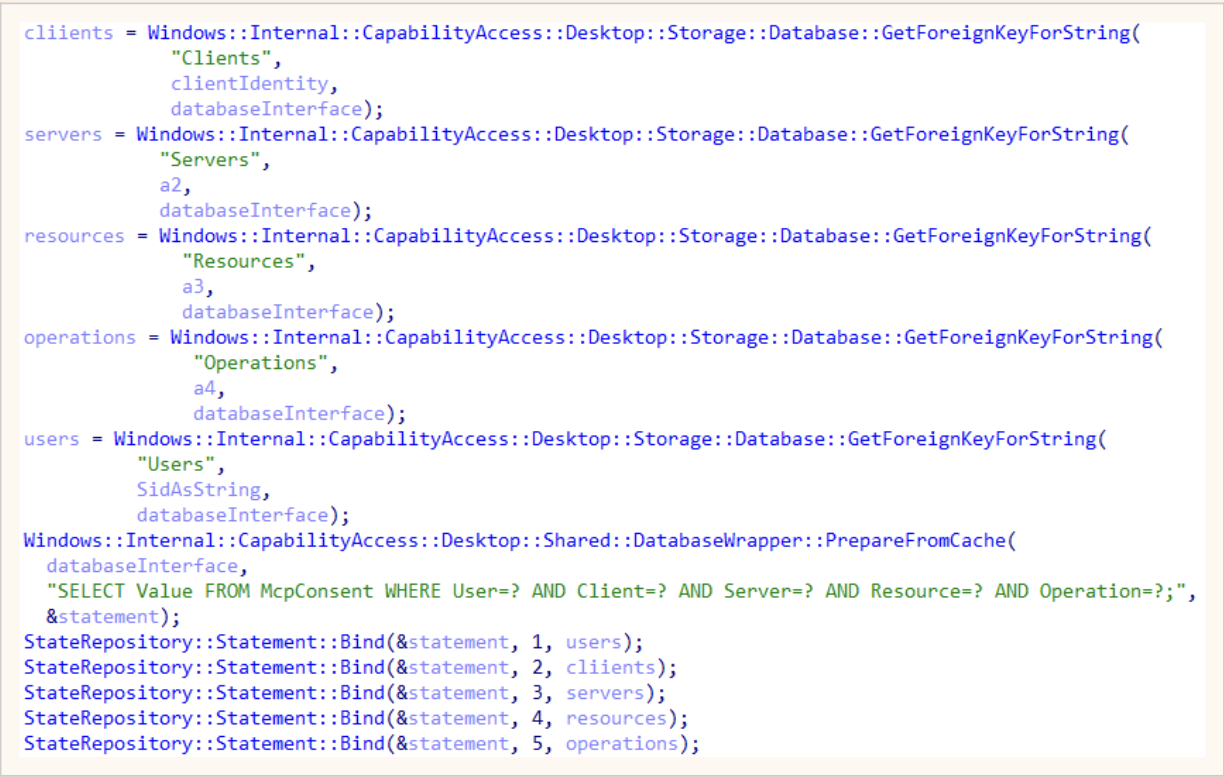1224x777 pixels.
Task: Click the resources variable at its assignment
Action: coord(74,236)
